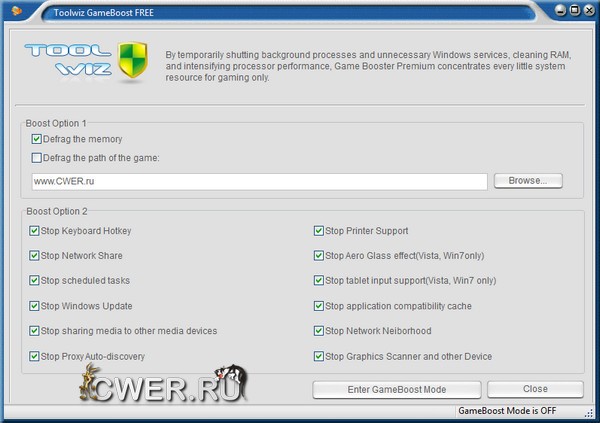This screenshot has height=423, width=600.
Task: Uncheck Stop Aero Glass effect option
Action: pos(319,256)
